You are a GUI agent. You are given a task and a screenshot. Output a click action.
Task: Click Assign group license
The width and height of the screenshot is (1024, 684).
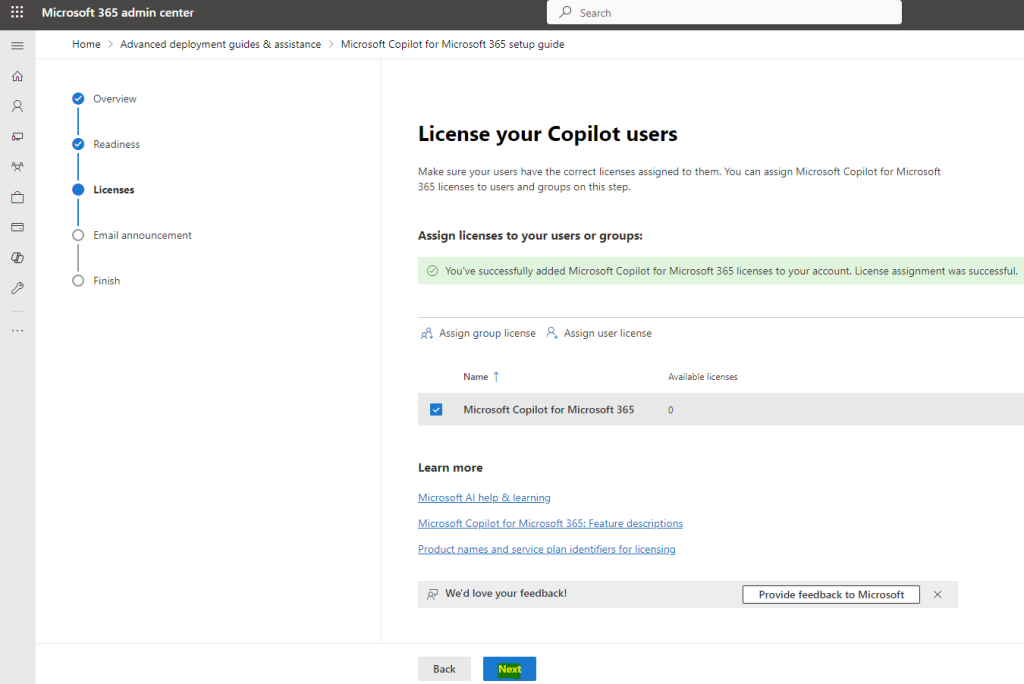[x=487, y=333]
